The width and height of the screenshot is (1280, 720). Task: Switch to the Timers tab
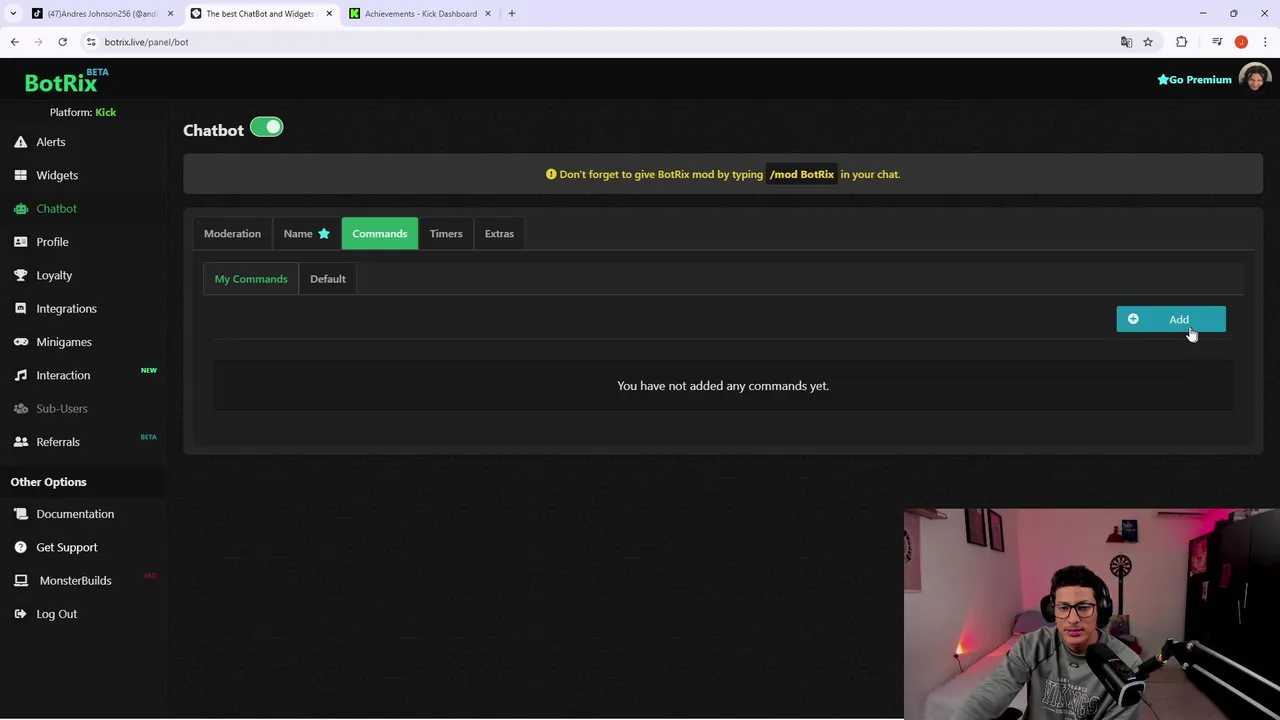tap(446, 233)
